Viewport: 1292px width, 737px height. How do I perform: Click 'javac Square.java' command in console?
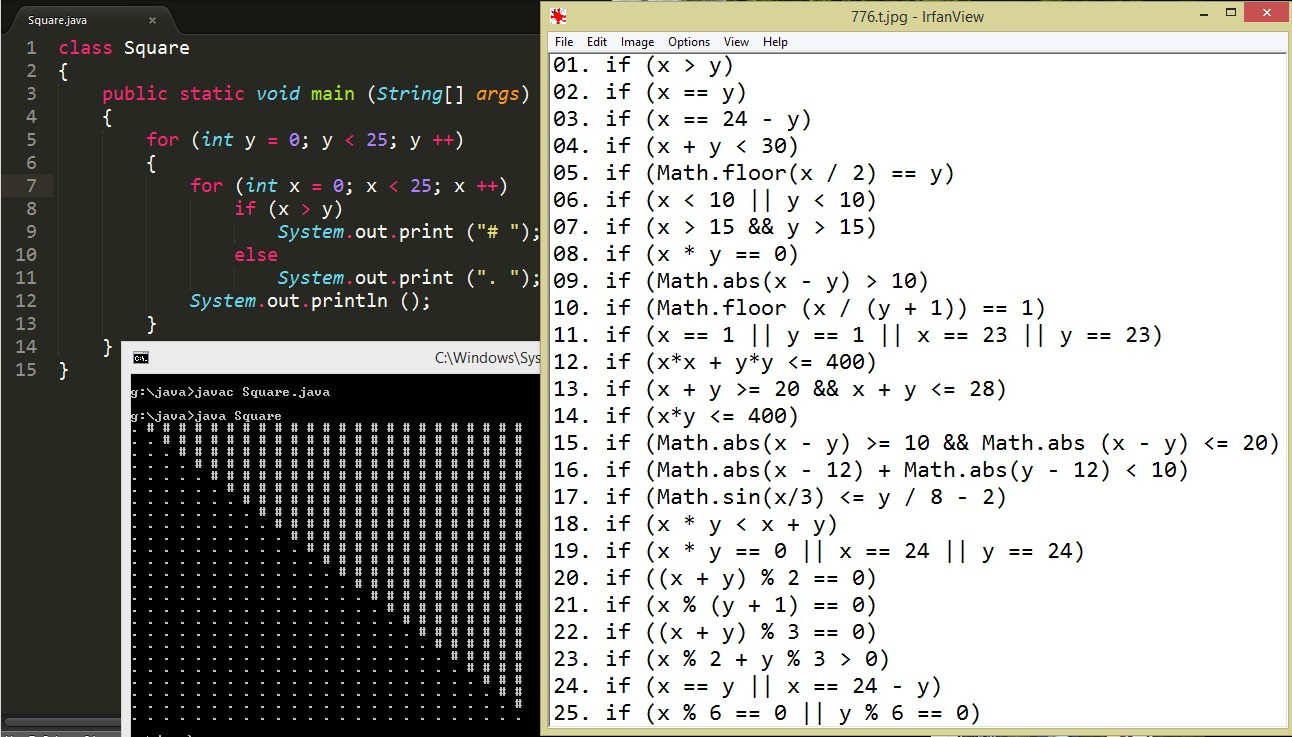[x=263, y=392]
